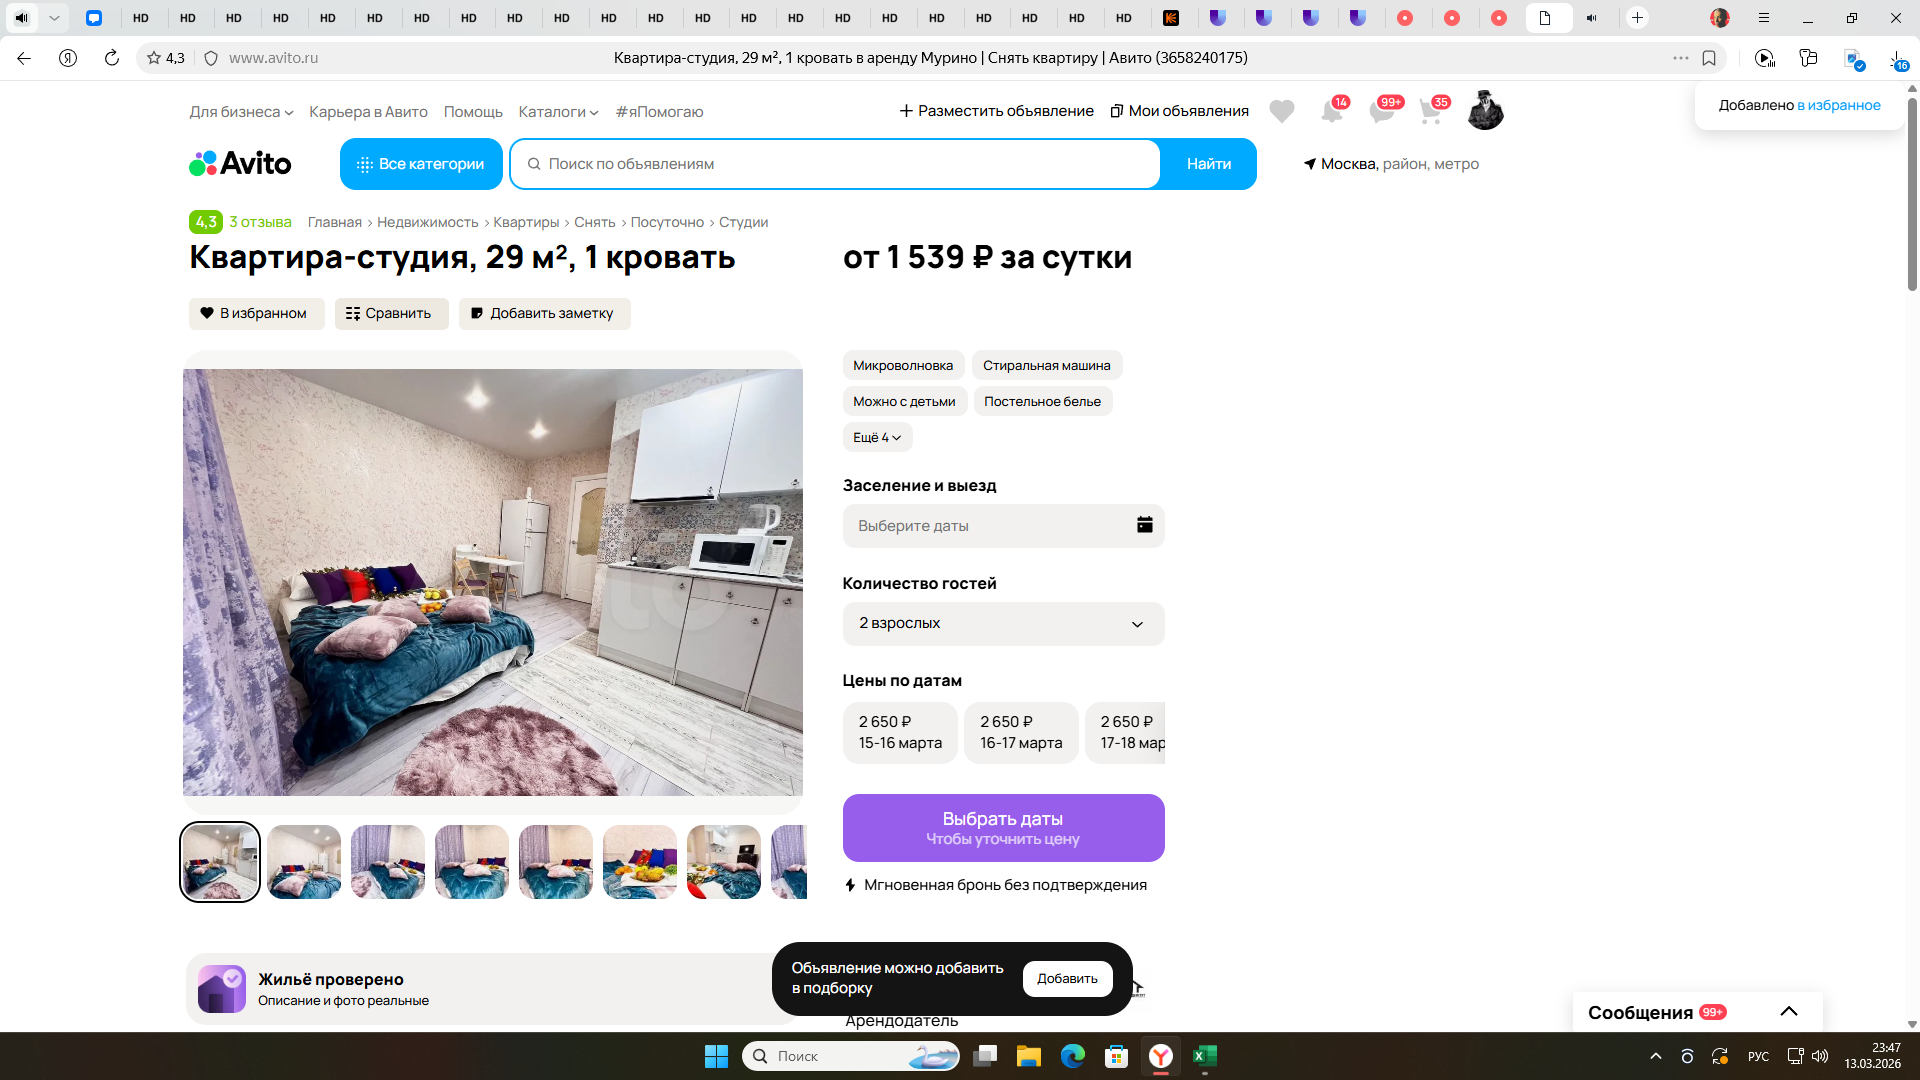Open Для бизнеса menu

[x=241, y=112]
